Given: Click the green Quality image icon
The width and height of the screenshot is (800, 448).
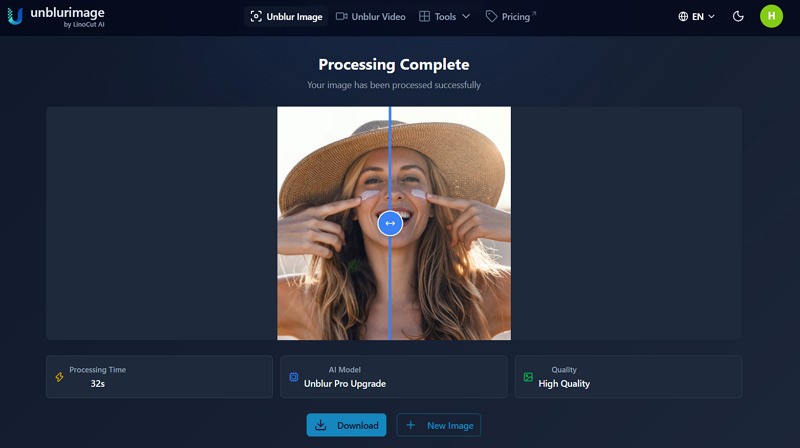Looking at the screenshot, I should (x=528, y=377).
